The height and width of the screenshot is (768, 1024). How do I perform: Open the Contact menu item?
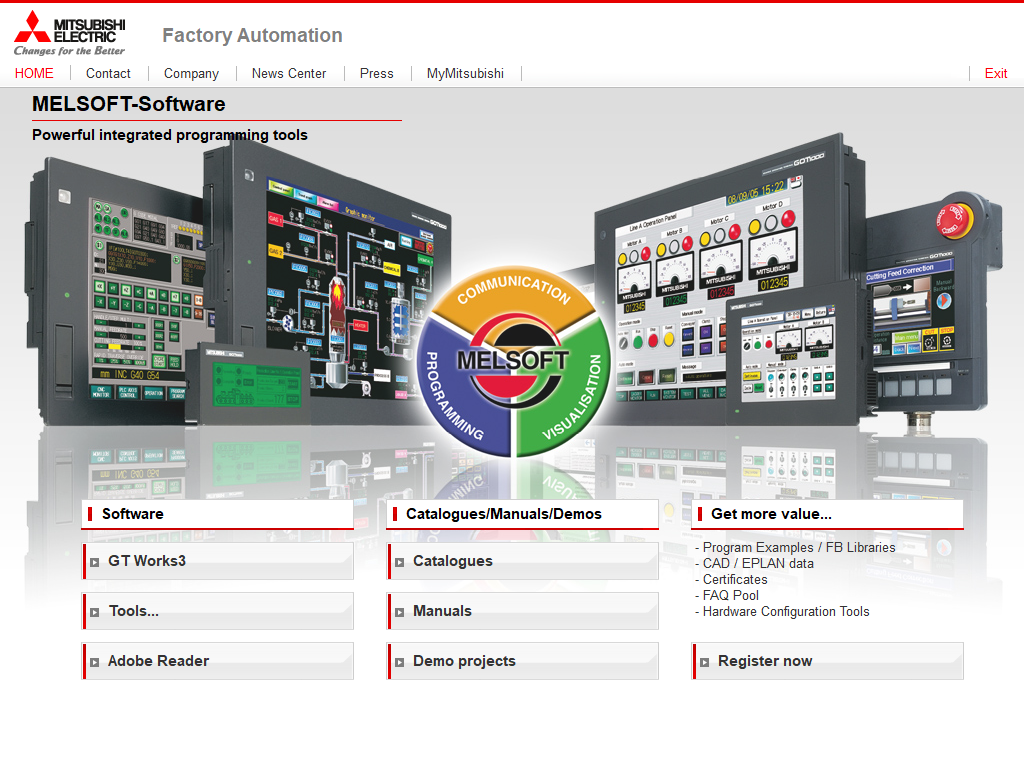click(x=108, y=73)
